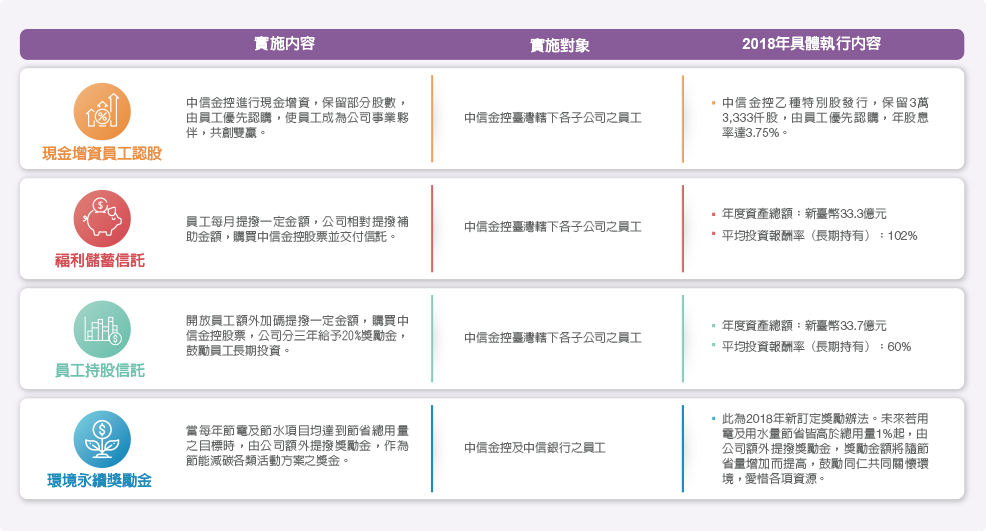The image size is (986, 531).
Task: Click the text starting 此為2018年新訂定獎勵辦法
Action: click(825, 449)
